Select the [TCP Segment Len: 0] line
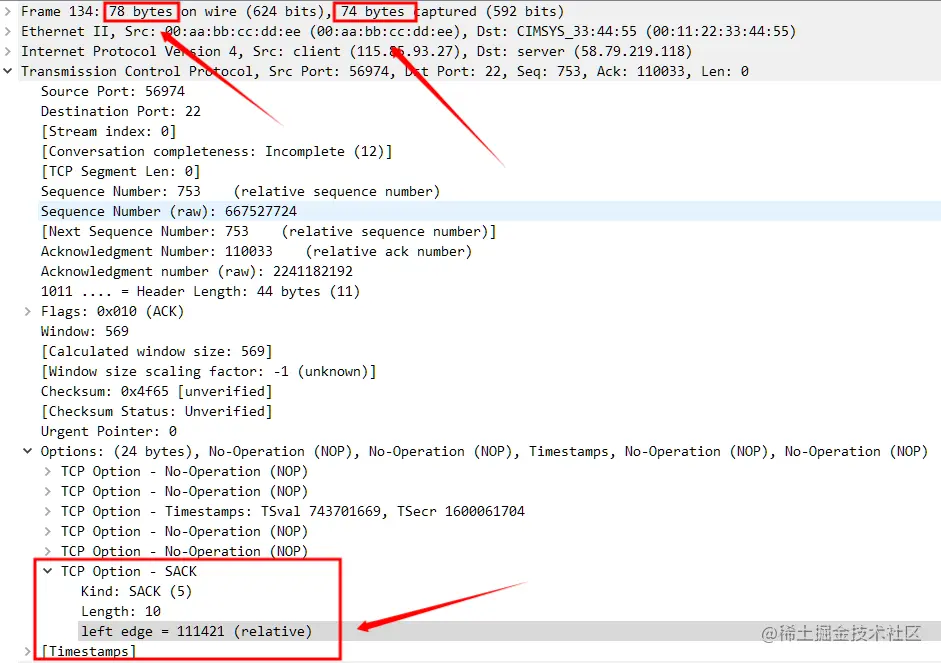The height and width of the screenshot is (663, 941). (121, 171)
